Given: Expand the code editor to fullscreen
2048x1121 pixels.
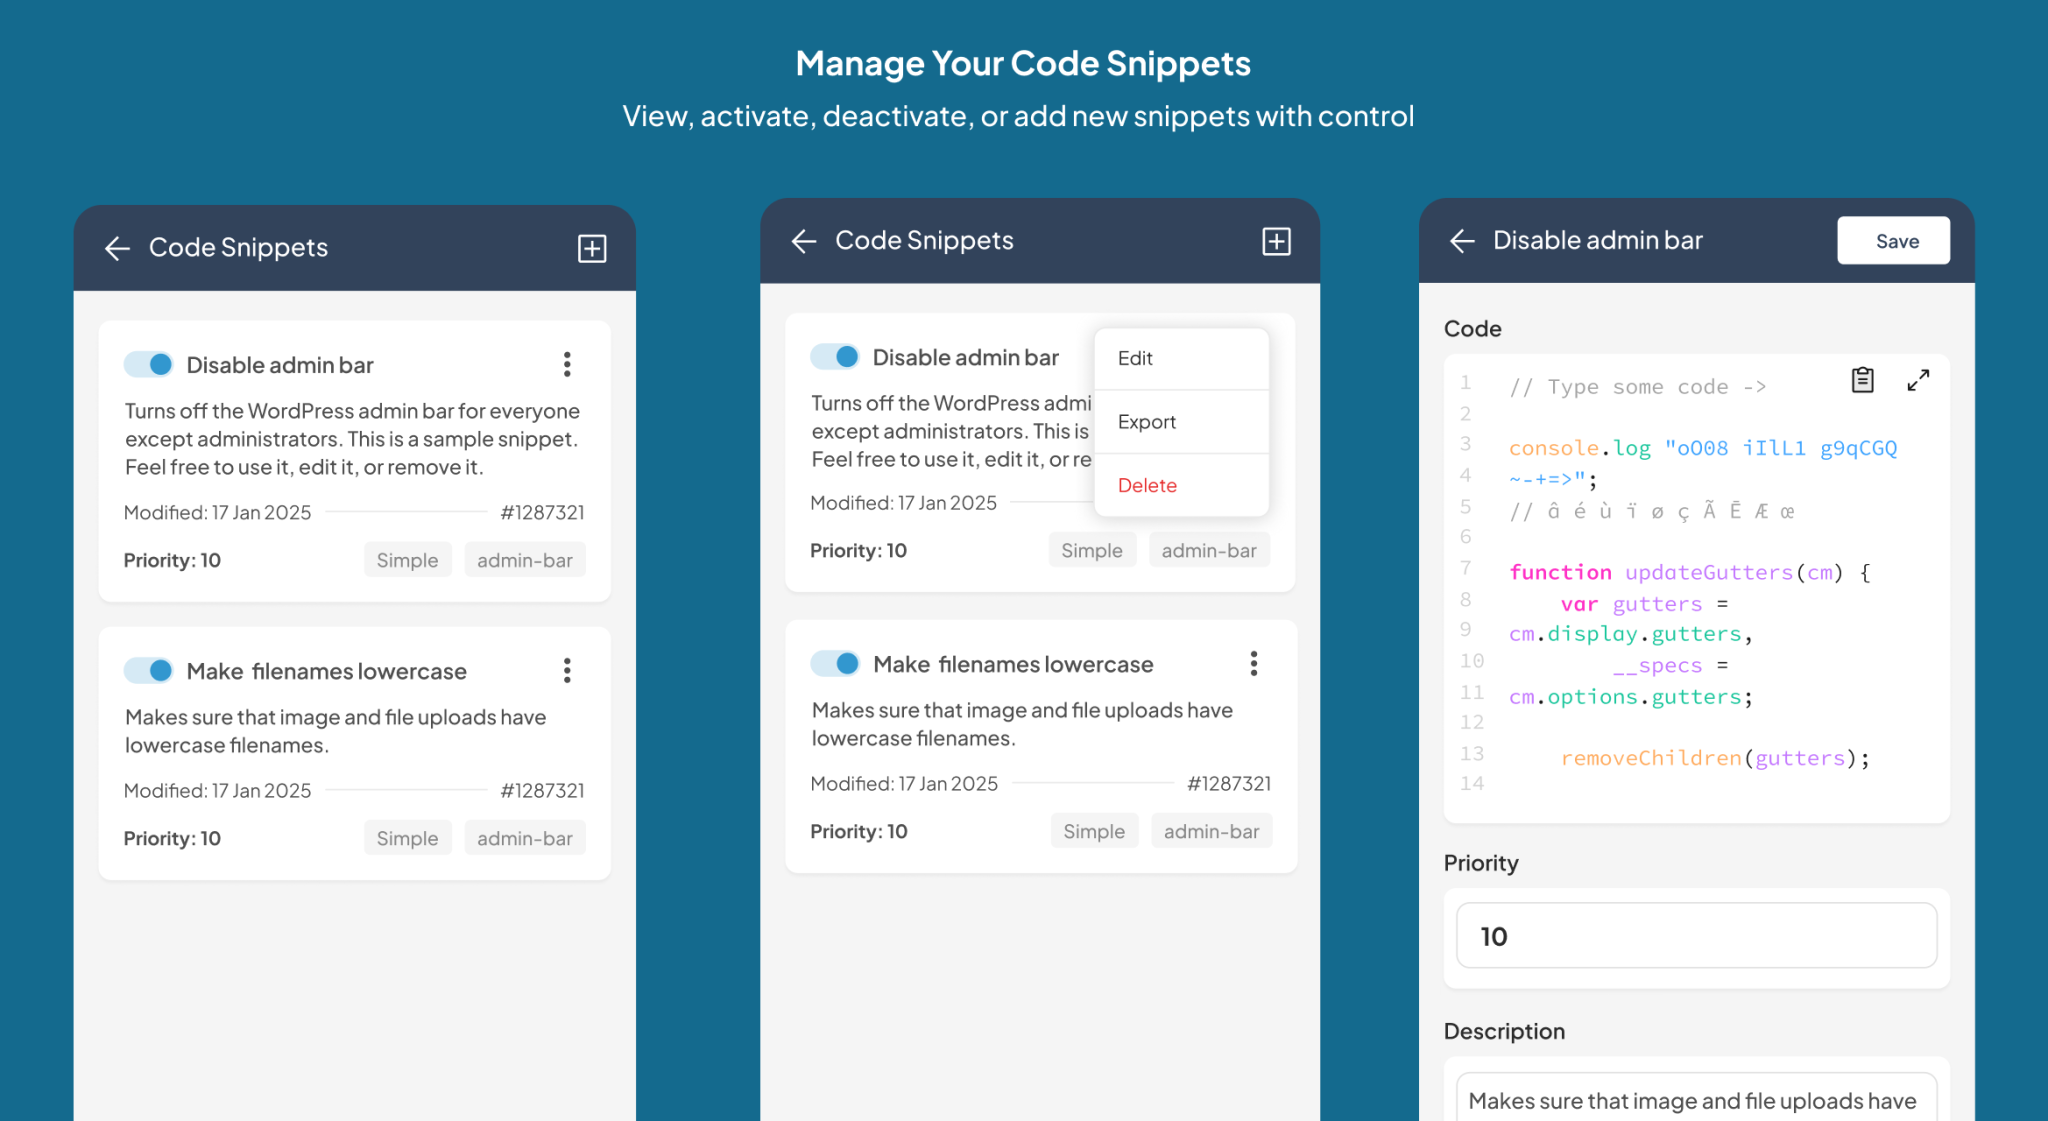Looking at the screenshot, I should pyautogui.click(x=1918, y=380).
